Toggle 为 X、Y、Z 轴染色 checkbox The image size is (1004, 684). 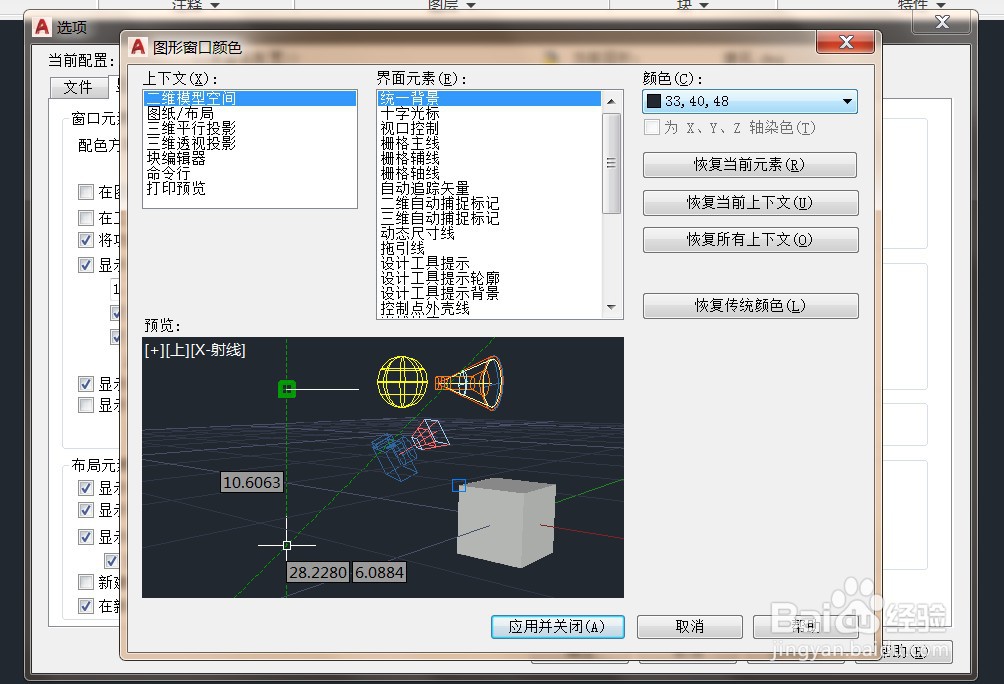tap(652, 127)
